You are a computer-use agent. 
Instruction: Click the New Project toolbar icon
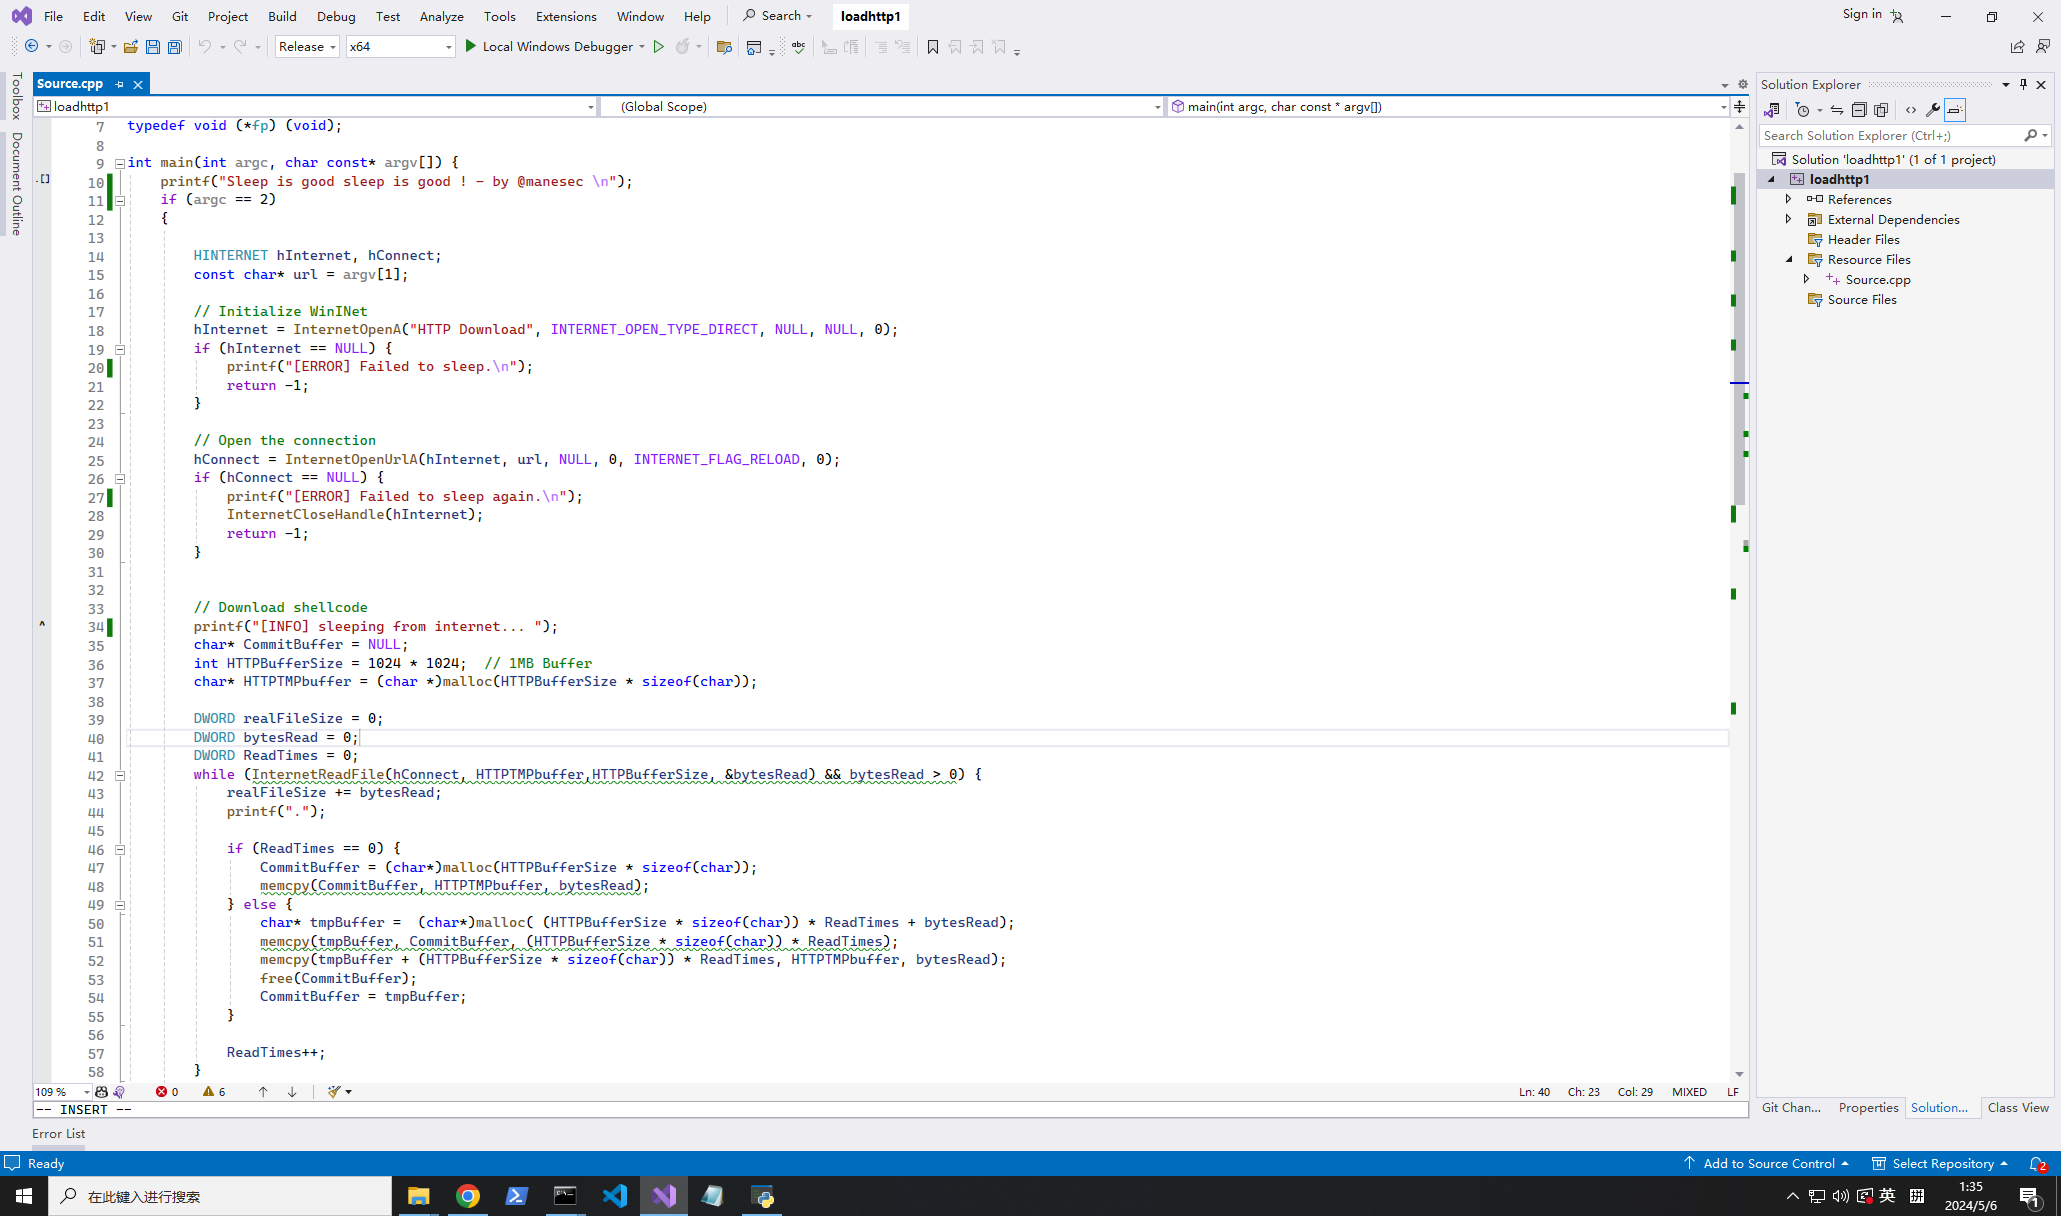97,46
